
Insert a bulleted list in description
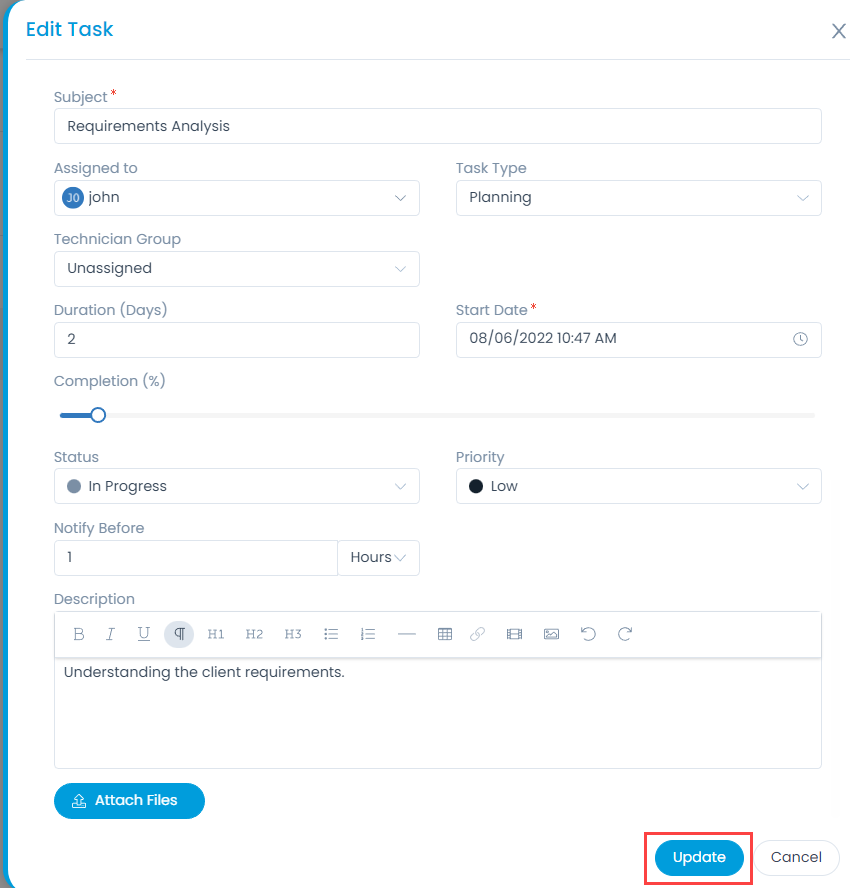pyautogui.click(x=331, y=634)
